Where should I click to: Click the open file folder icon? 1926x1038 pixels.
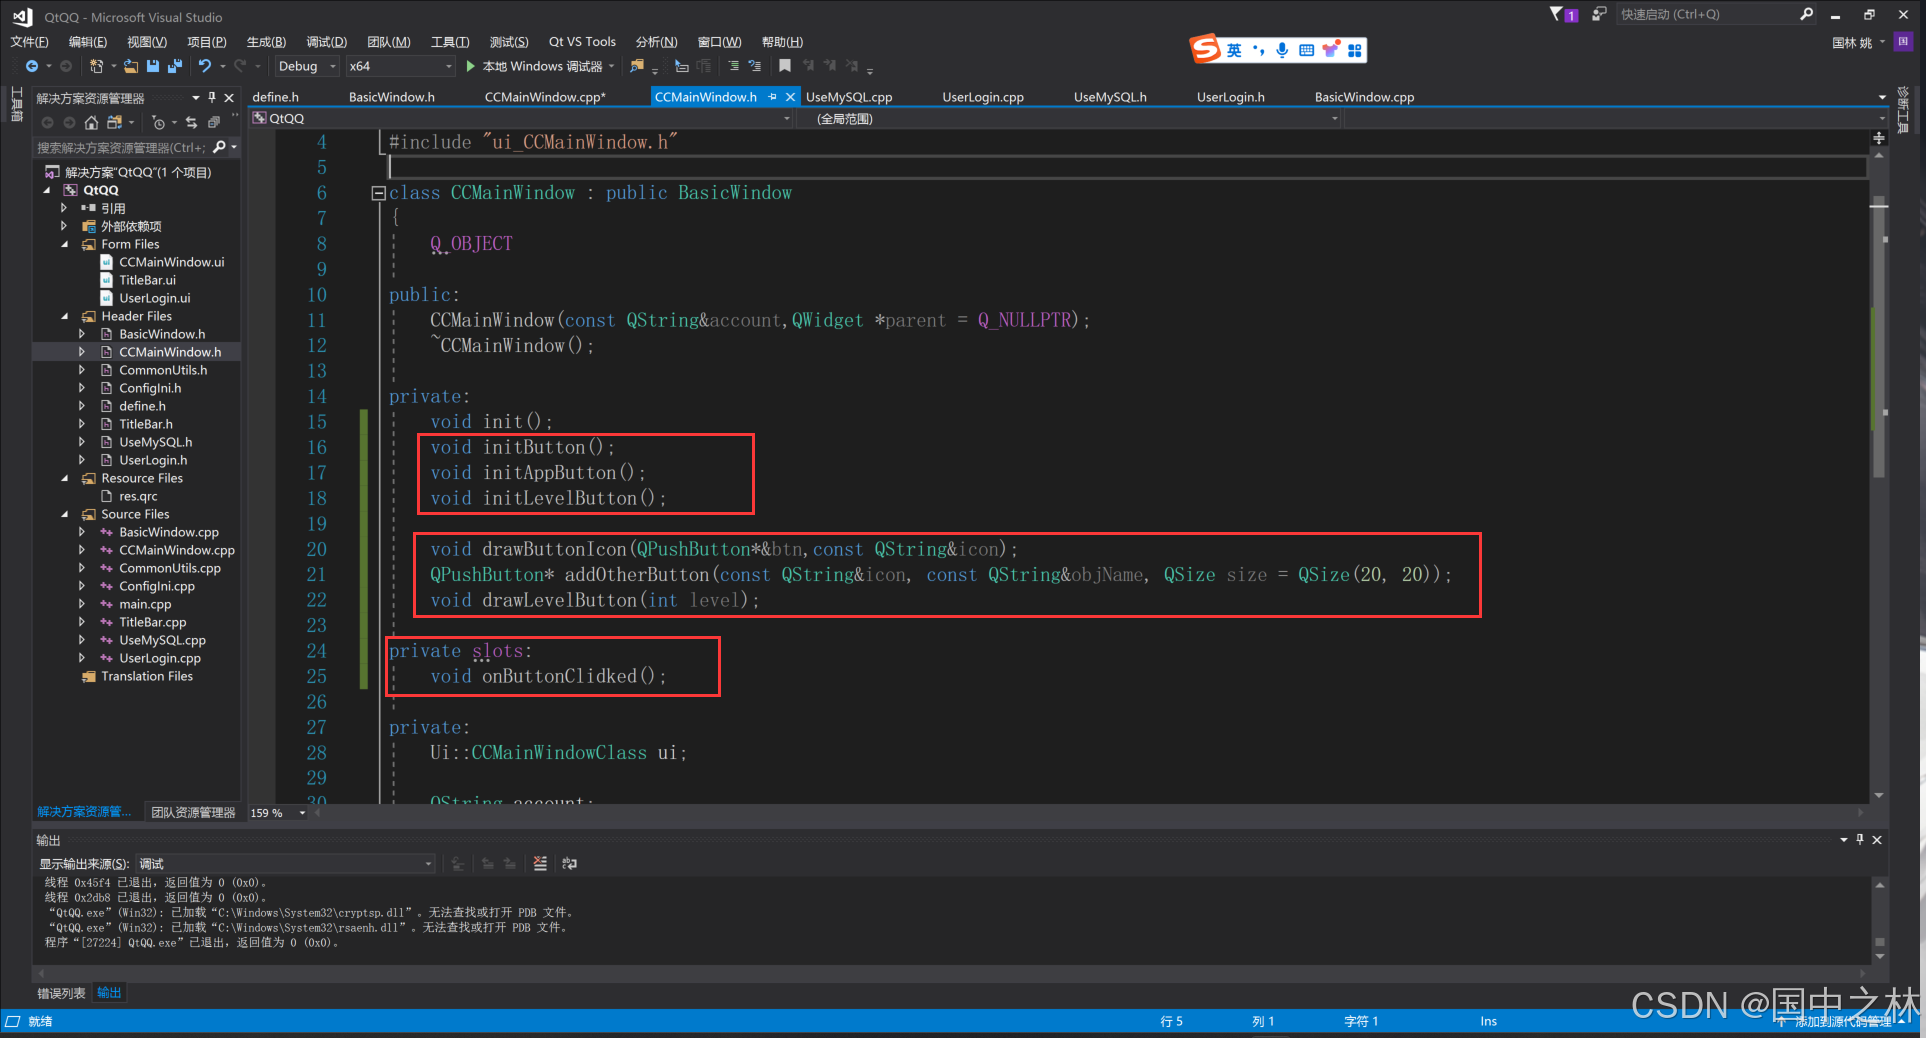pyautogui.click(x=131, y=66)
